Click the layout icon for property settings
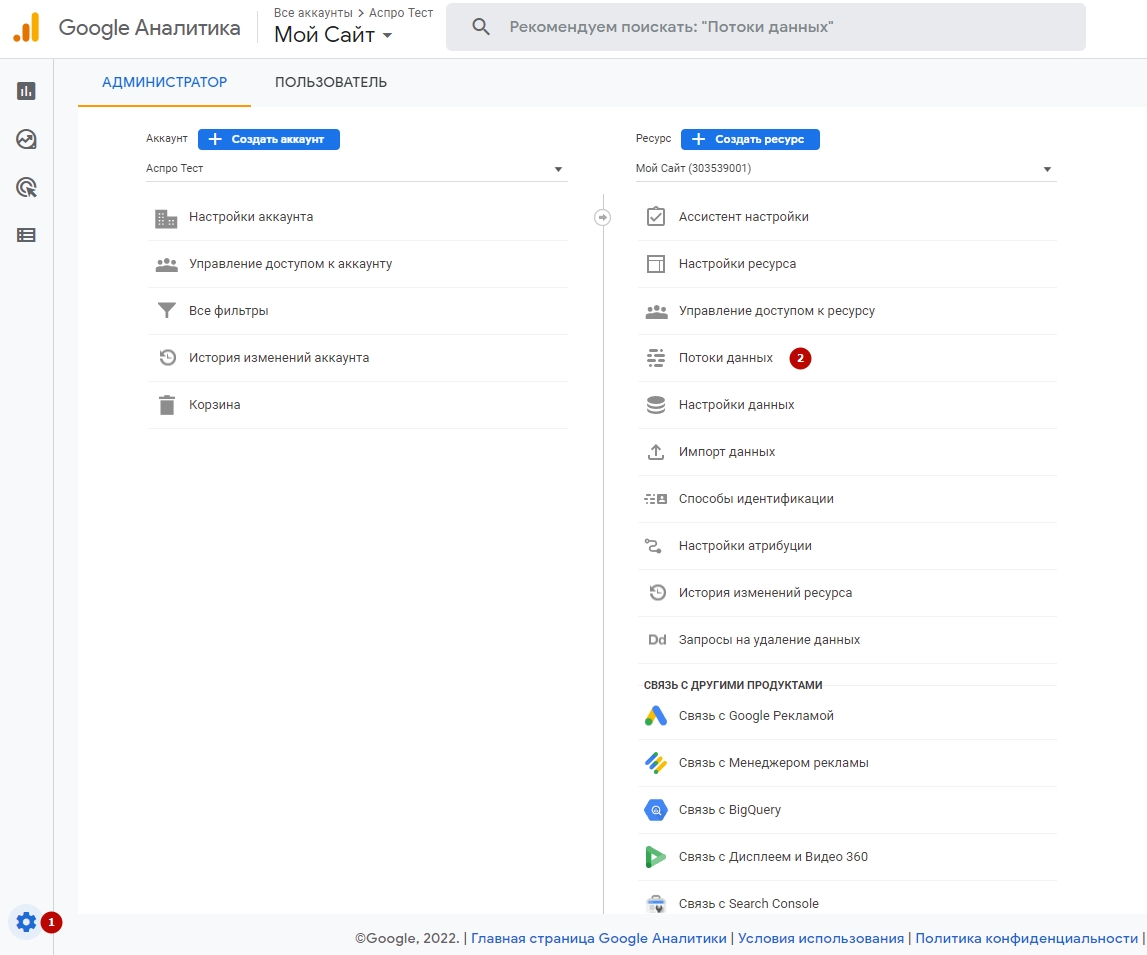The image size is (1147, 955). point(656,264)
